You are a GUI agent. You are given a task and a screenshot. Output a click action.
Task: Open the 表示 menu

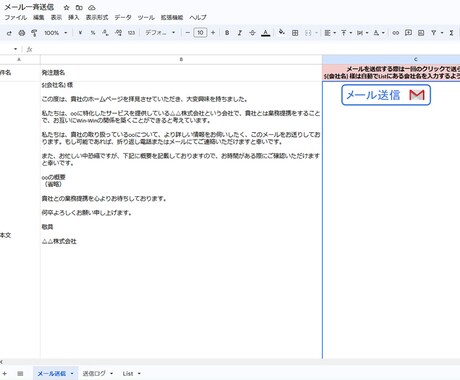[56, 17]
